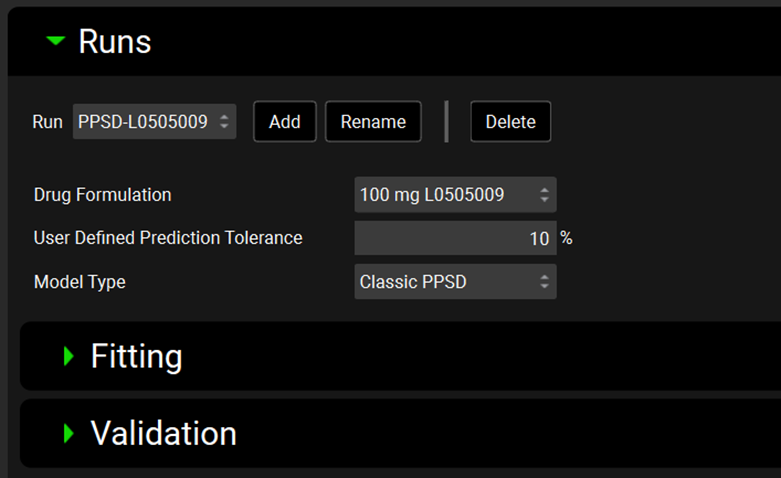Focus the prediction tolerance value field
This screenshot has height=478, width=781.
point(454,238)
